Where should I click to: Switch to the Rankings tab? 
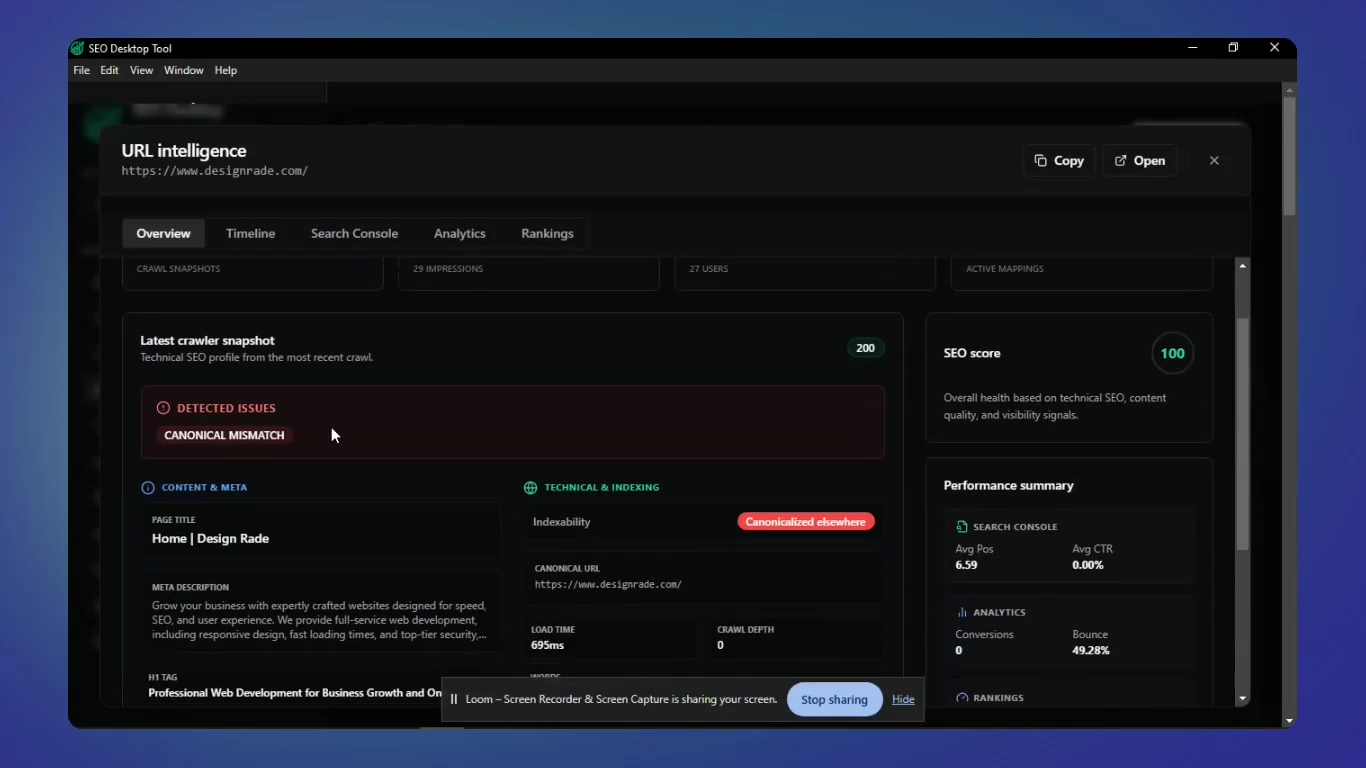click(x=547, y=233)
